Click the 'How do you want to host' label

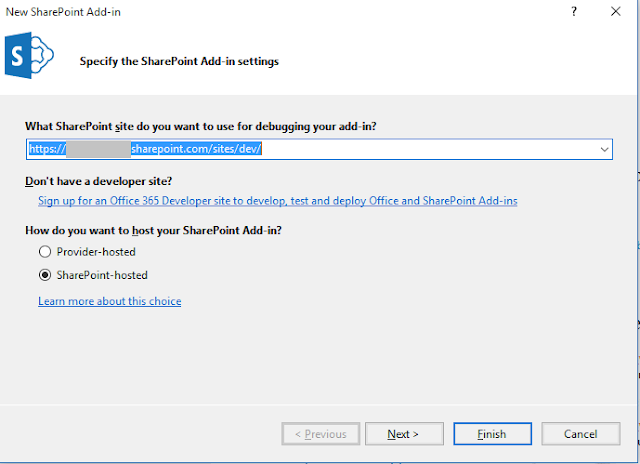coord(153,231)
